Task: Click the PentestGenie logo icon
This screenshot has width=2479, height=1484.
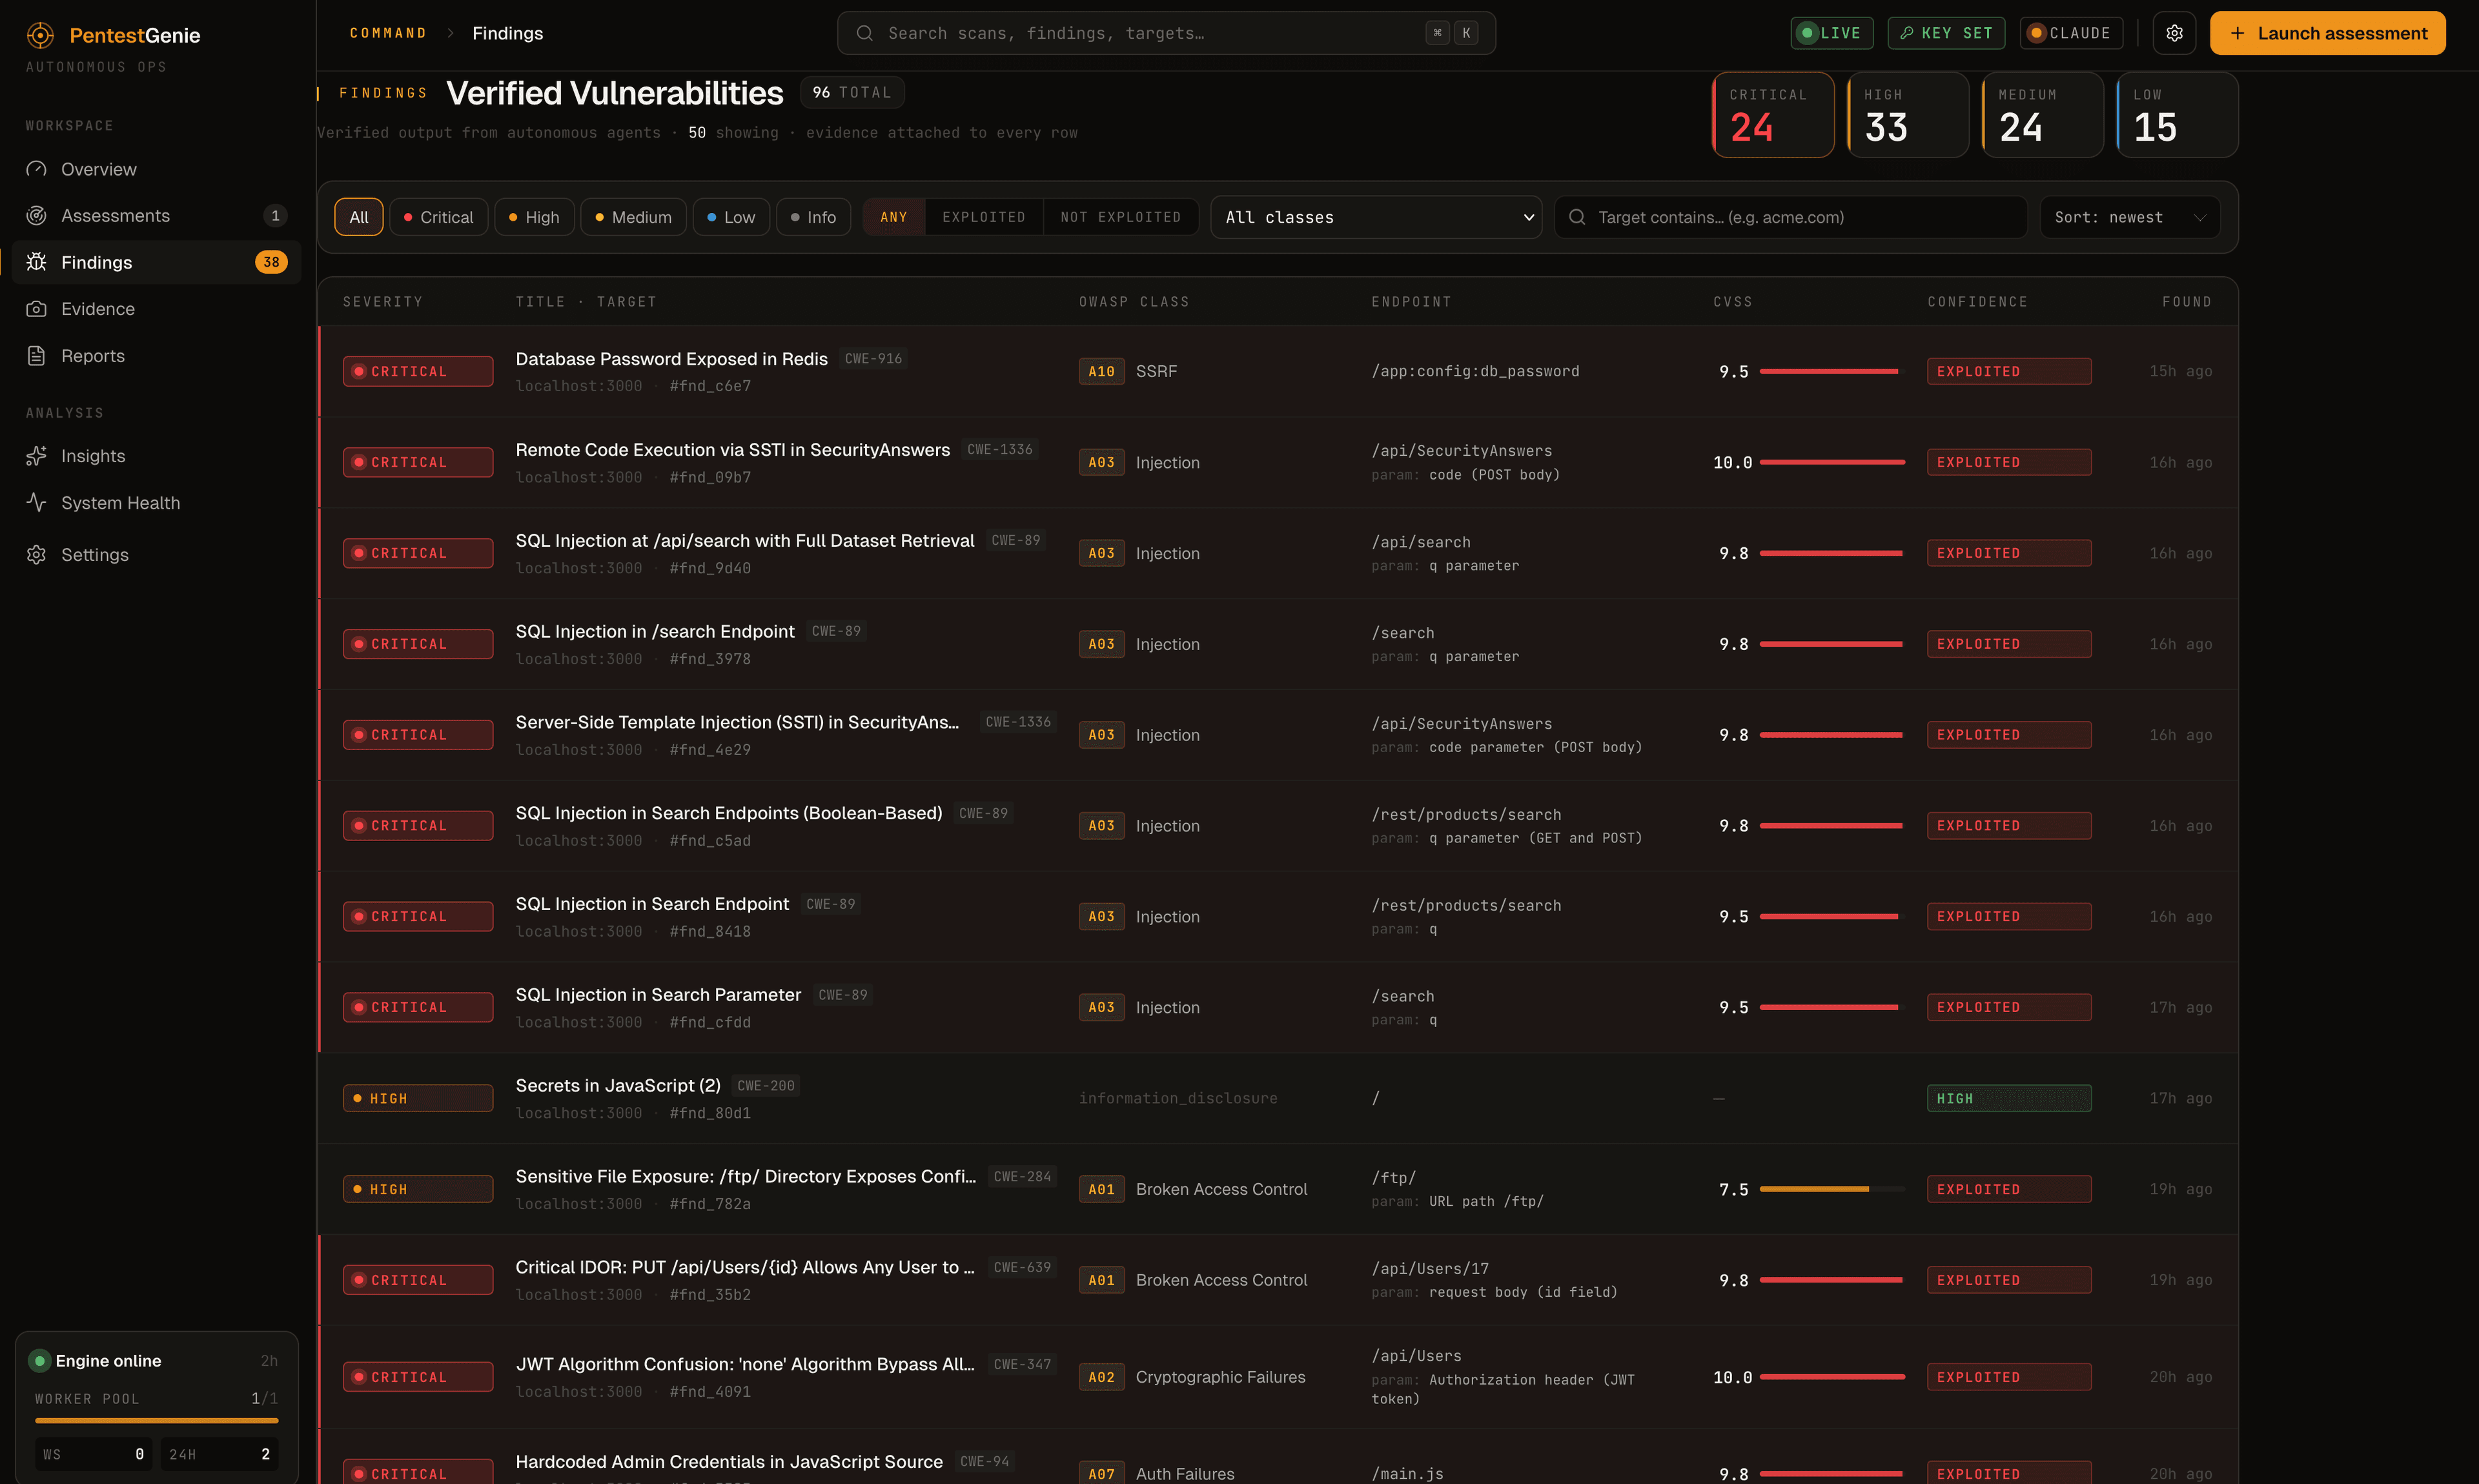Action: tap(40, 36)
